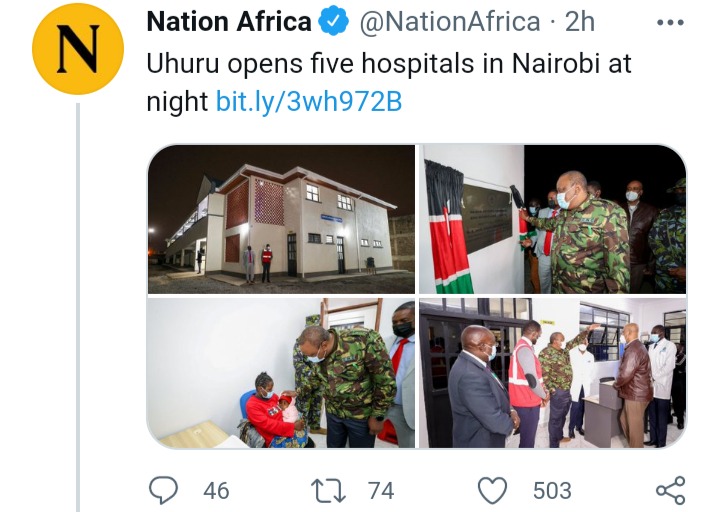Click the Nation Africa display name
The width and height of the screenshot is (719, 512).
[229, 22]
